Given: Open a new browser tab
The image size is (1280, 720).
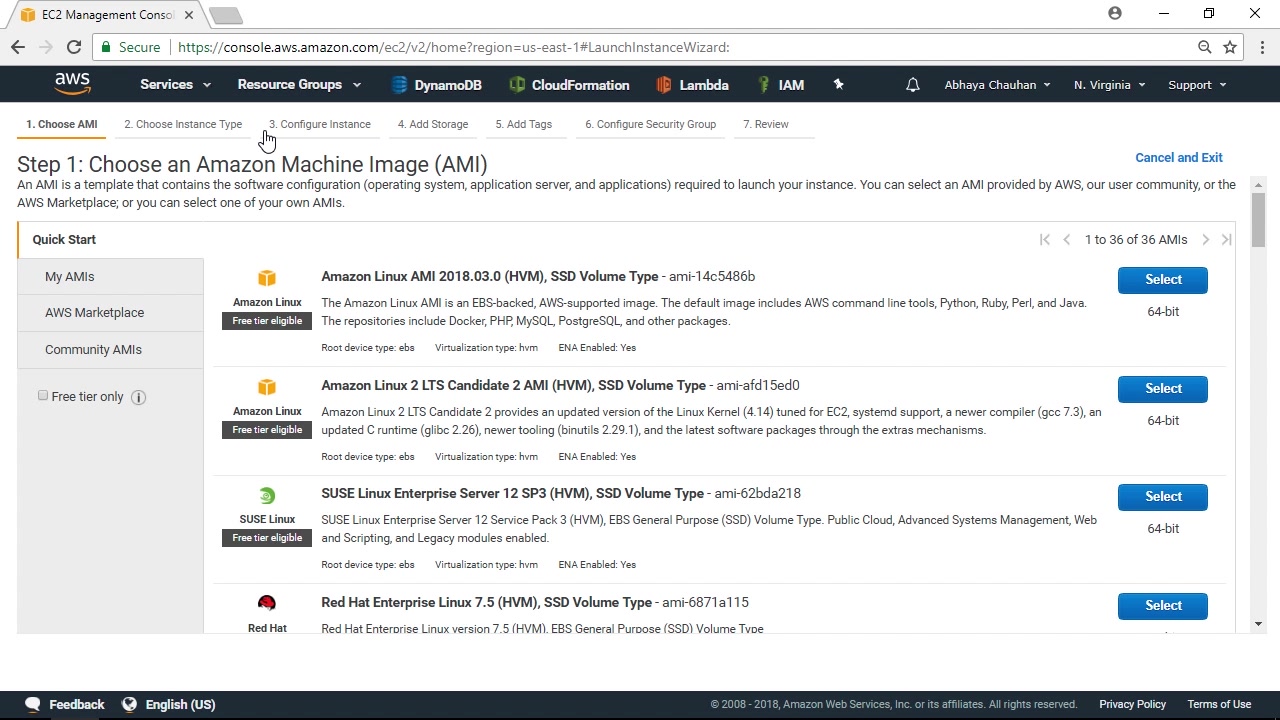Looking at the screenshot, I should point(226,15).
